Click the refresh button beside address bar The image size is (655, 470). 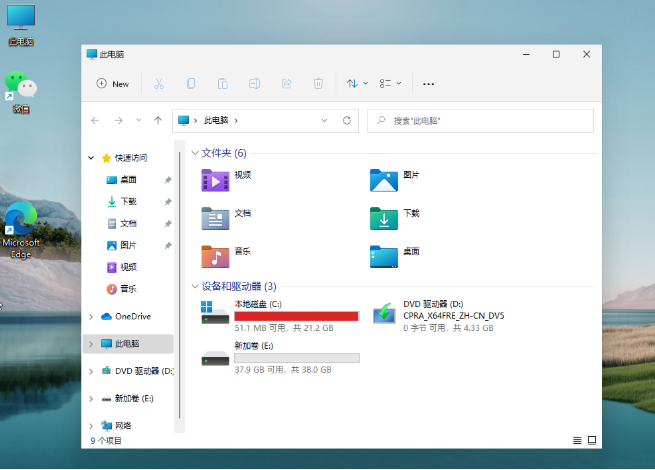(x=347, y=120)
